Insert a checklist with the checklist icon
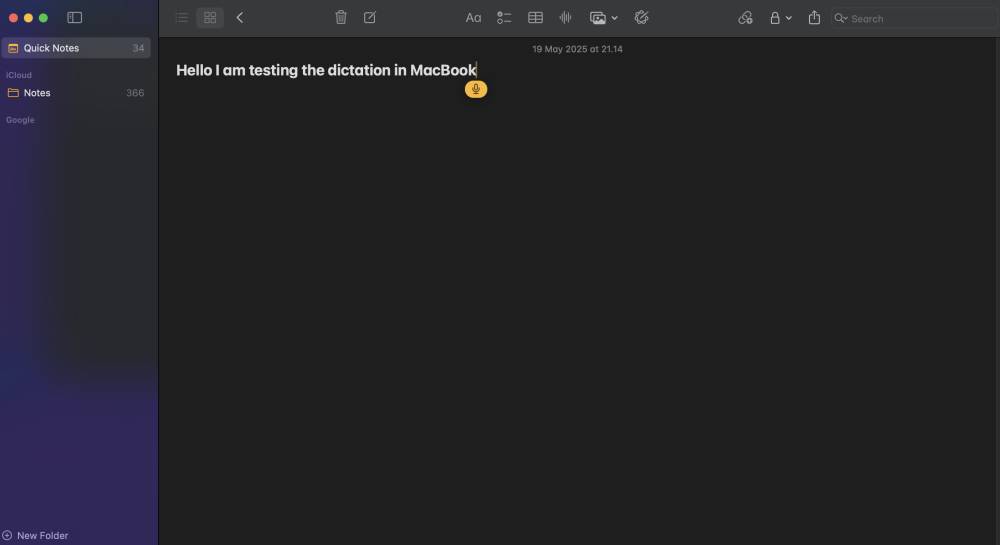The height and width of the screenshot is (545, 1000). point(504,18)
